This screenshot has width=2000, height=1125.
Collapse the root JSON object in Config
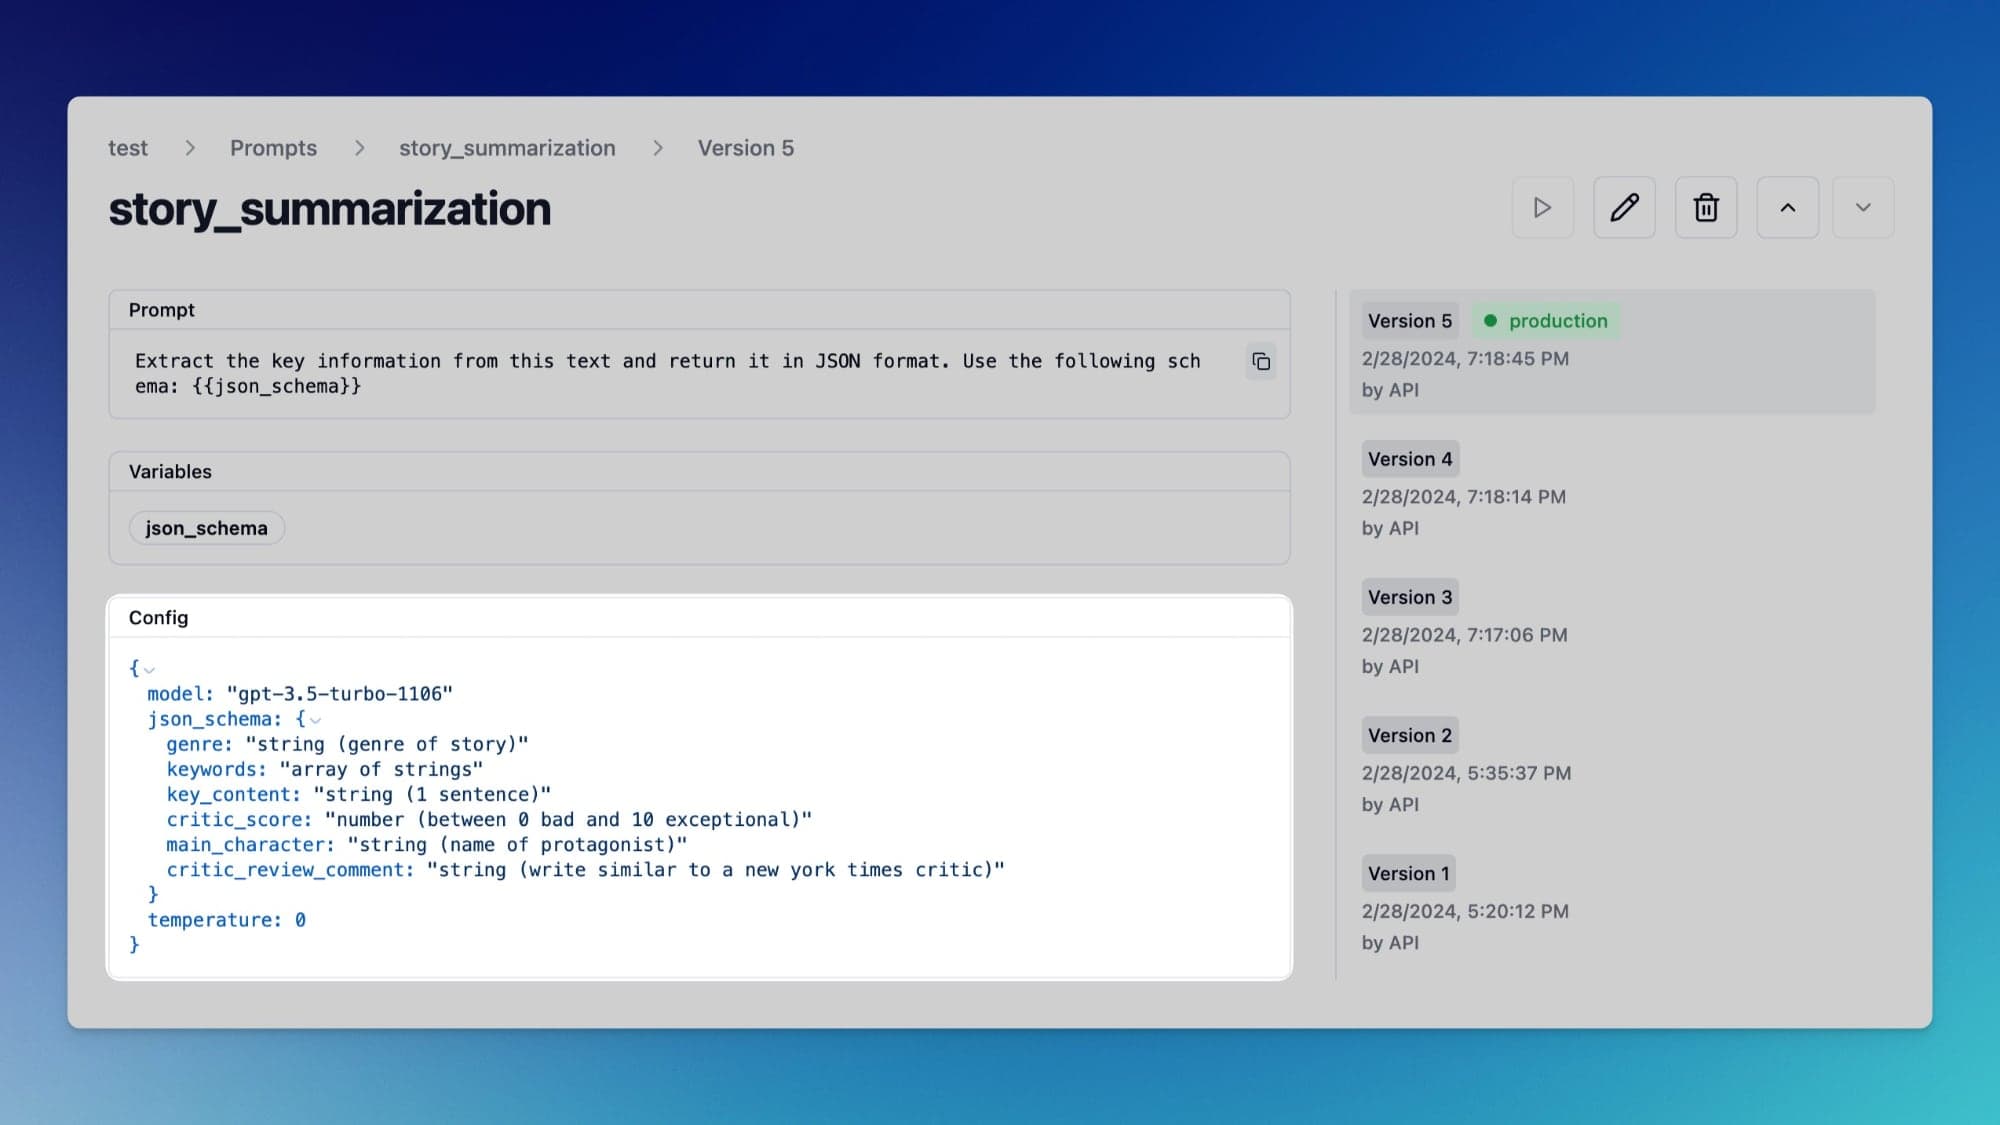(149, 670)
